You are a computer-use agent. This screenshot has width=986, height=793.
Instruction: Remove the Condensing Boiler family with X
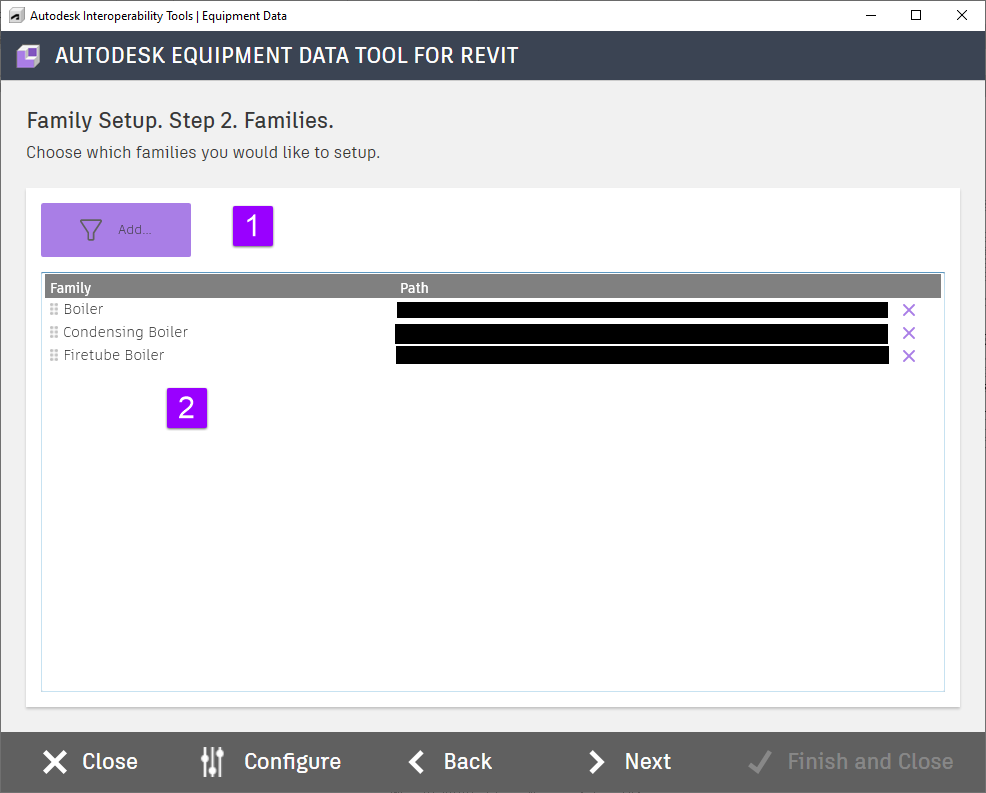(909, 333)
